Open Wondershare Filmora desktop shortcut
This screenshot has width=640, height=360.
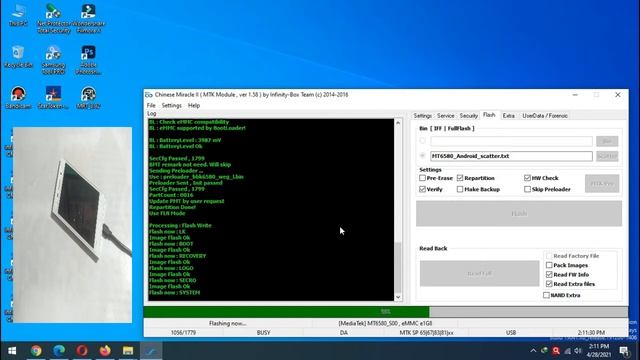point(89,18)
